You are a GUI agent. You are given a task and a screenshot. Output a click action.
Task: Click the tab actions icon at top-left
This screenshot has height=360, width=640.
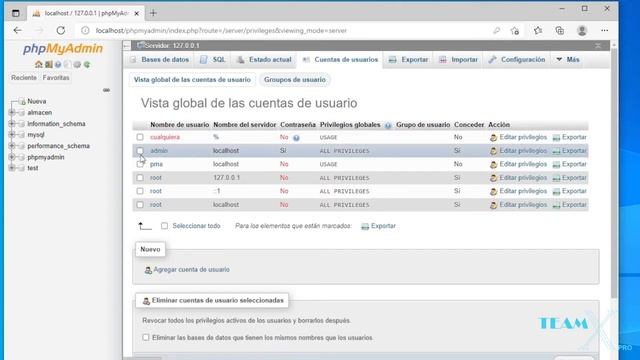click(x=16, y=13)
